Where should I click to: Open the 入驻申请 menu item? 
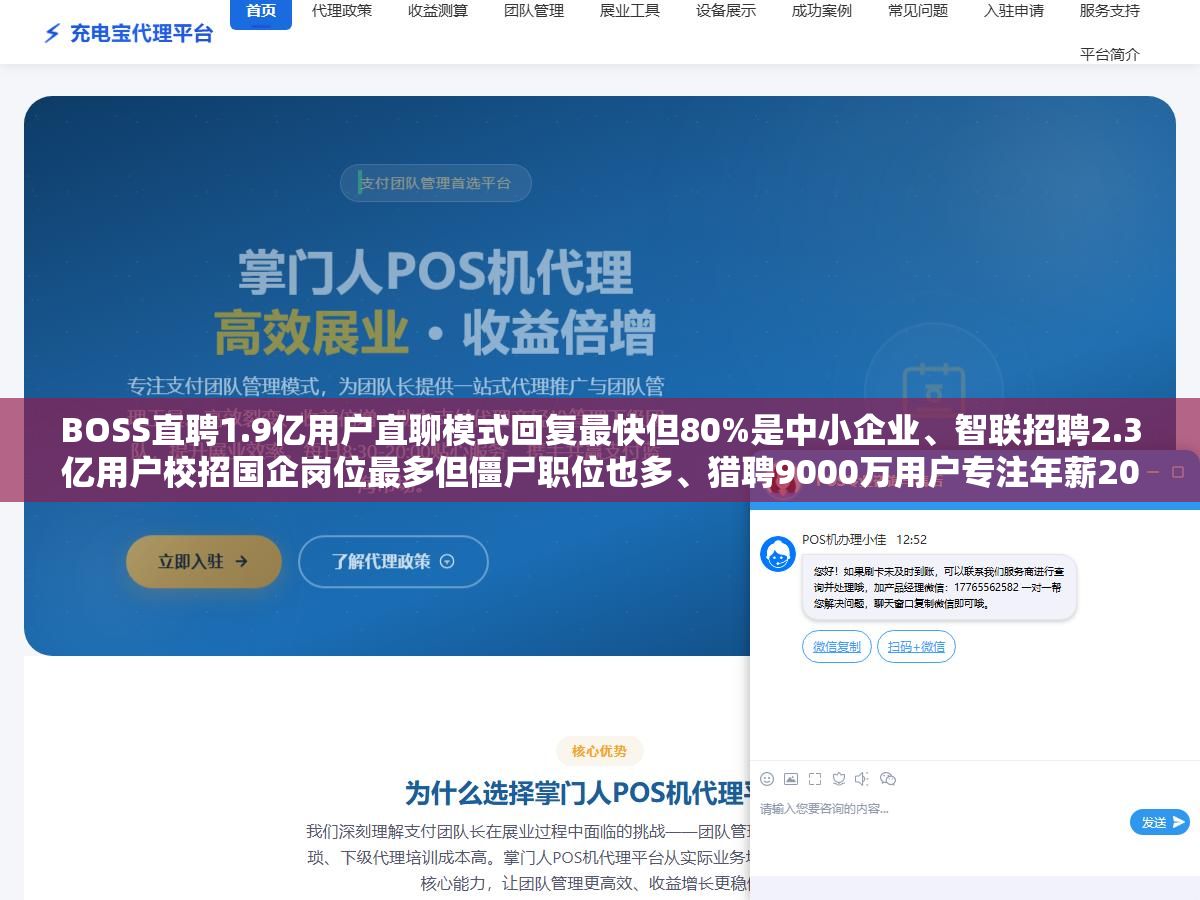pos(1014,11)
